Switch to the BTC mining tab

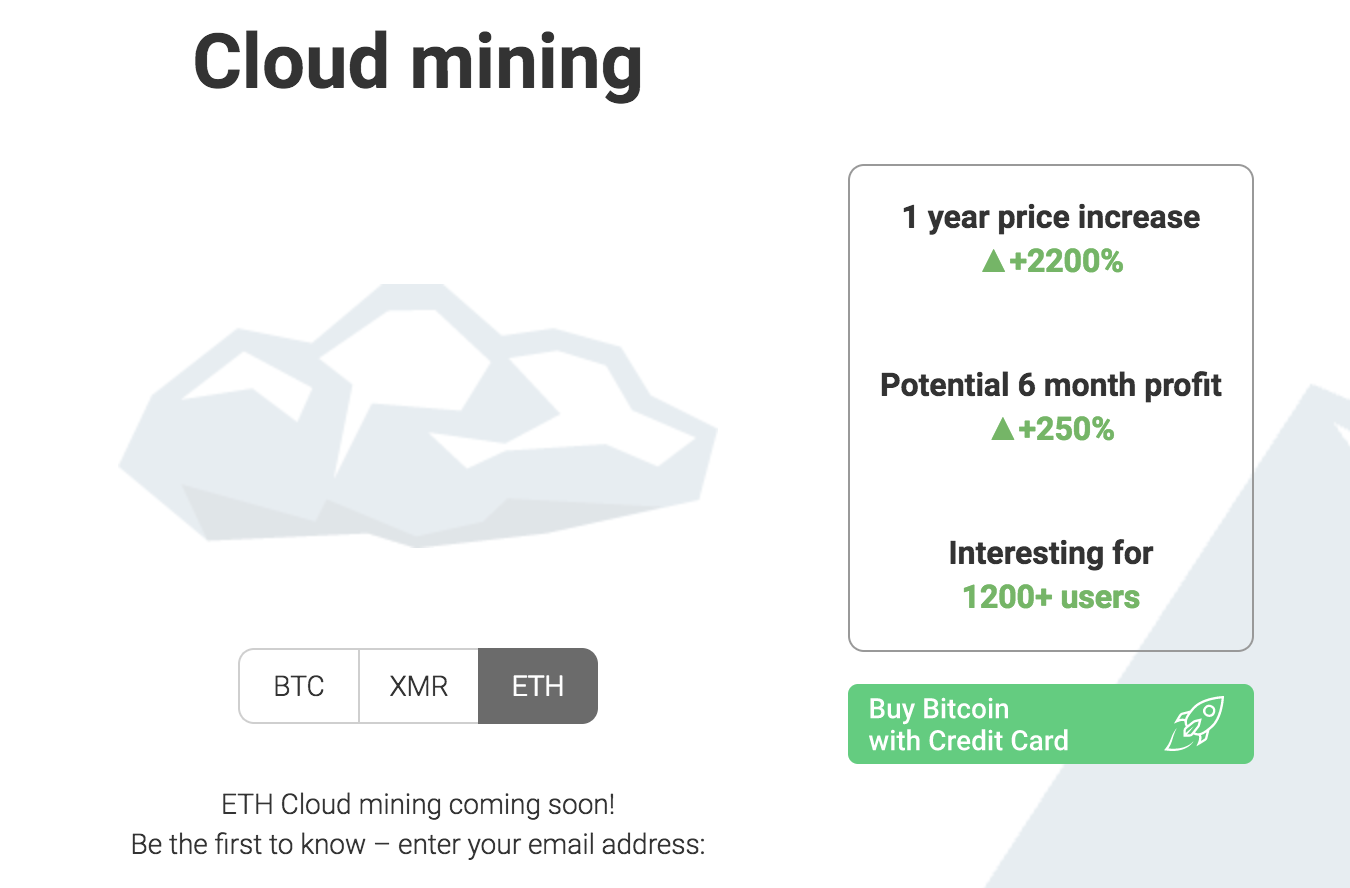pyautogui.click(x=299, y=686)
